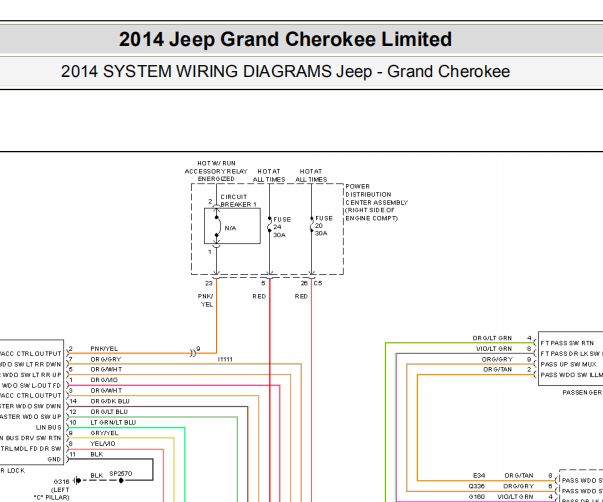603x502 pixels.
Task: Click the "LT GRN/LT BLU" wire label
Action: pyautogui.click(x=113, y=422)
